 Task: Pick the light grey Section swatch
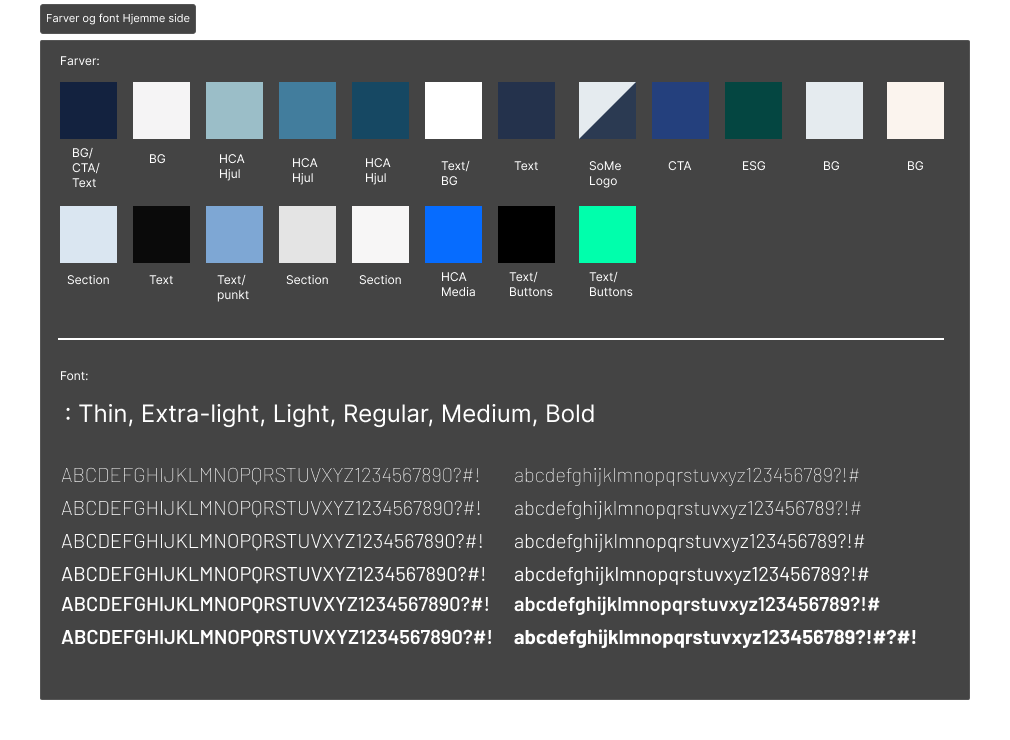coord(307,234)
